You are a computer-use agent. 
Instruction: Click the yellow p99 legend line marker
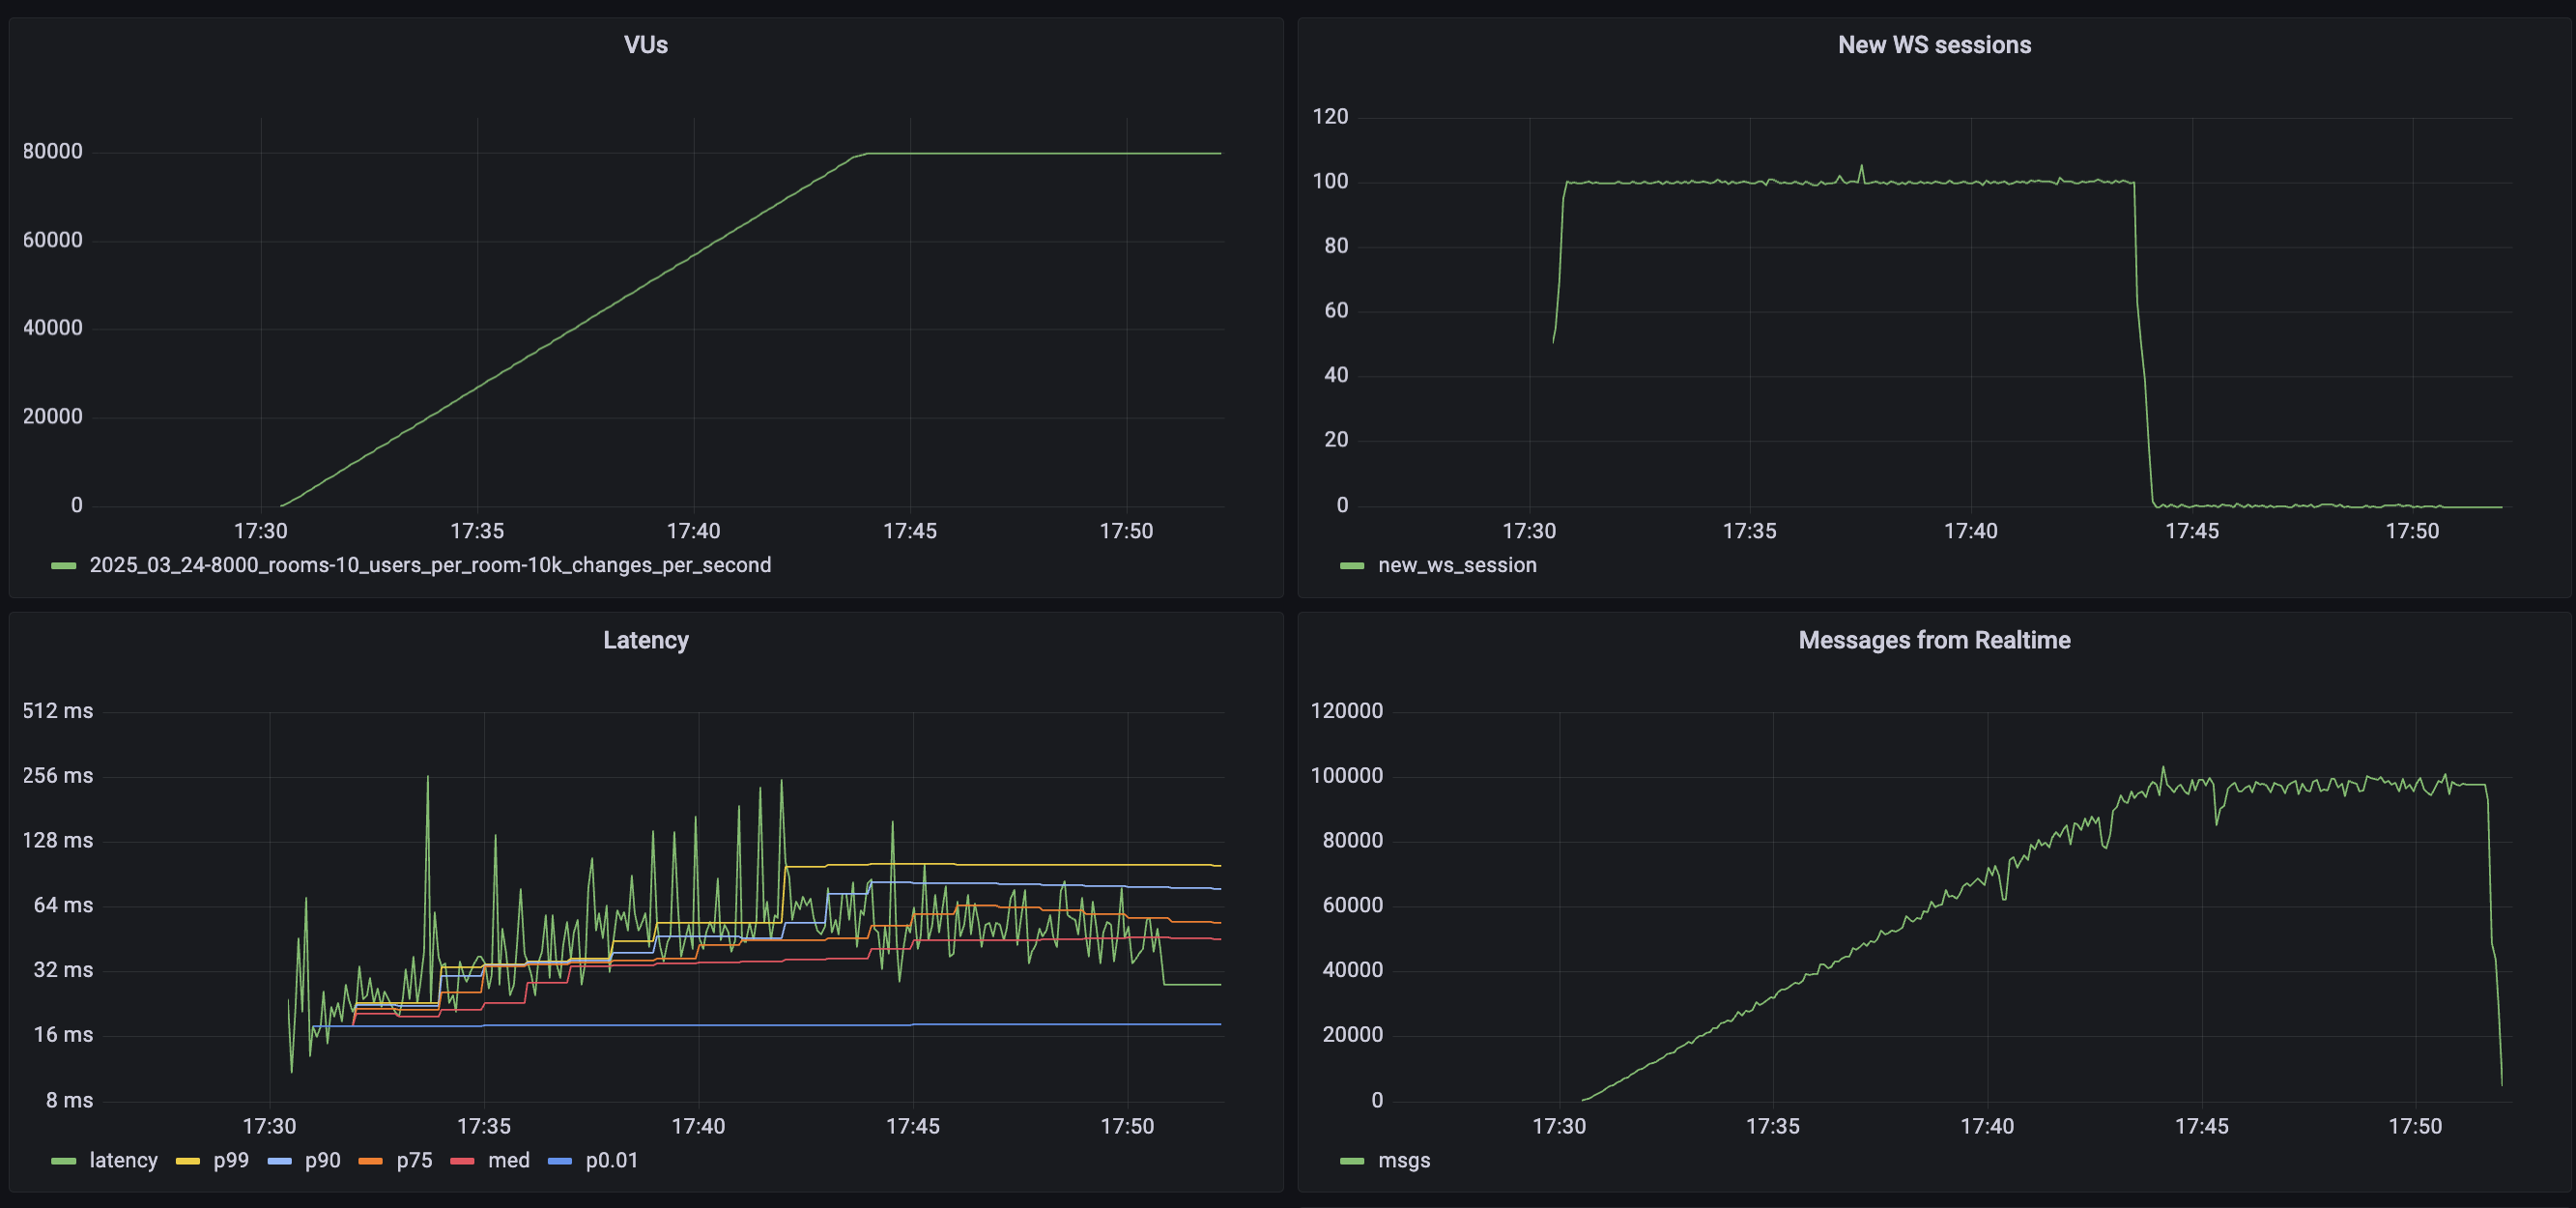pos(188,1160)
